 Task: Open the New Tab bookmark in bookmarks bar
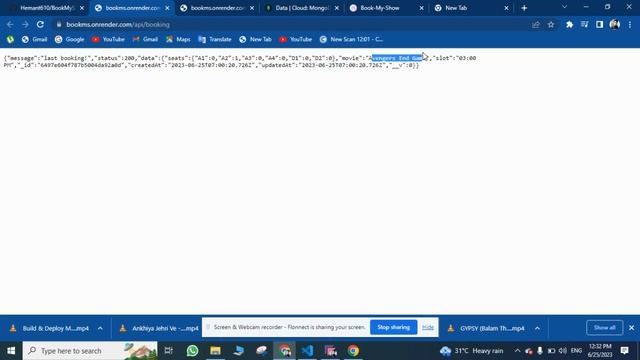[x=256, y=39]
